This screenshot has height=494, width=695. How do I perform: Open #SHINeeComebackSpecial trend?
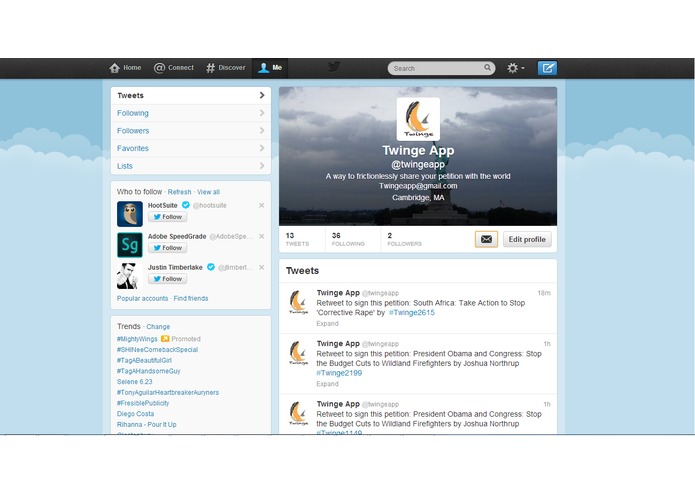pos(157,350)
